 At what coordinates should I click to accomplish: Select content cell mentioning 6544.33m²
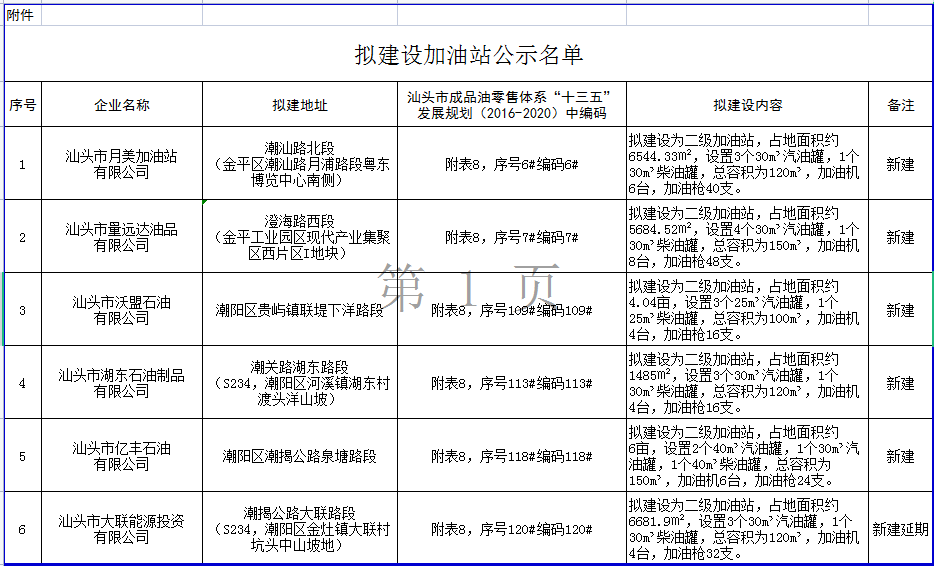point(748,164)
